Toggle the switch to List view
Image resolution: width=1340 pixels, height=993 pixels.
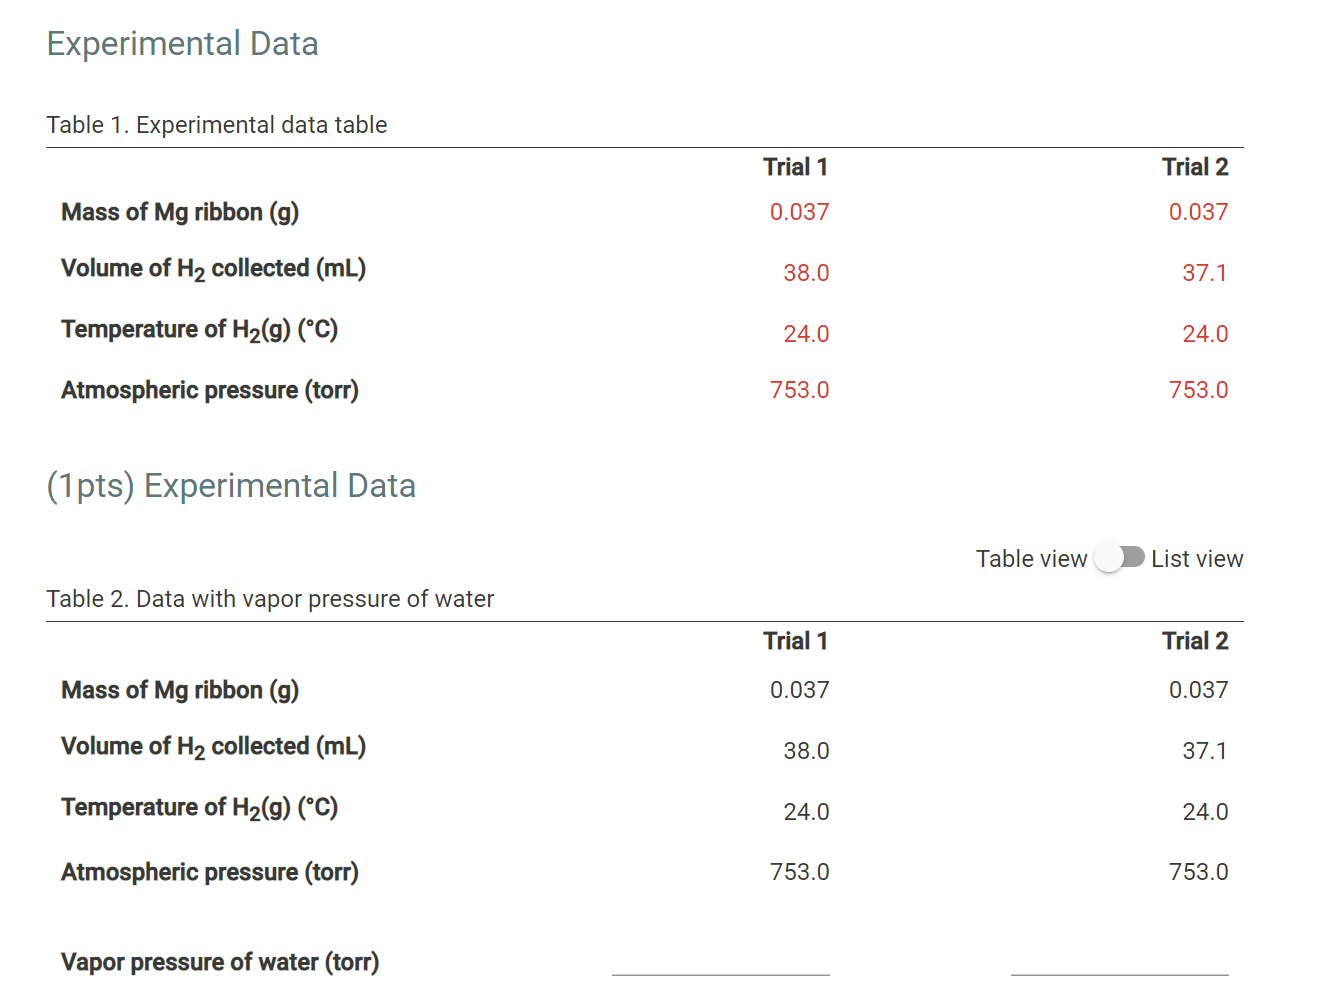(1120, 558)
